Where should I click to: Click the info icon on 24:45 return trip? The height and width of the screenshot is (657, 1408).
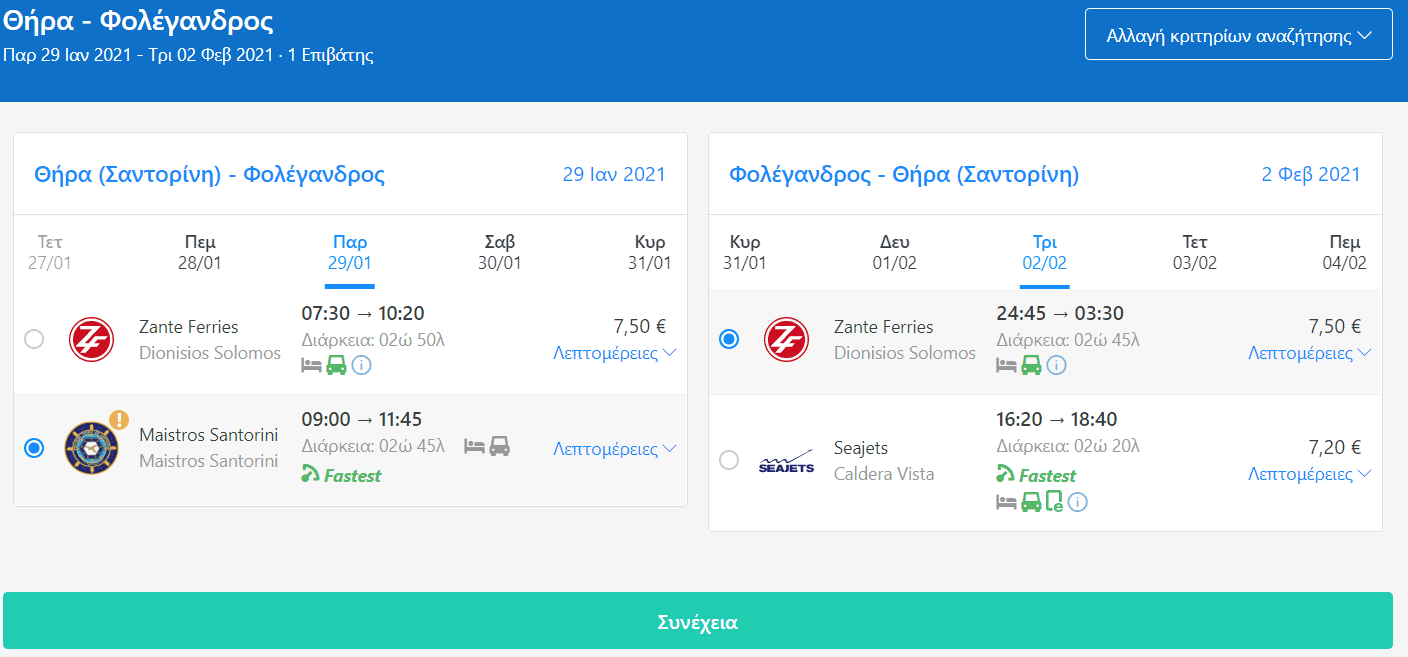point(1057,365)
